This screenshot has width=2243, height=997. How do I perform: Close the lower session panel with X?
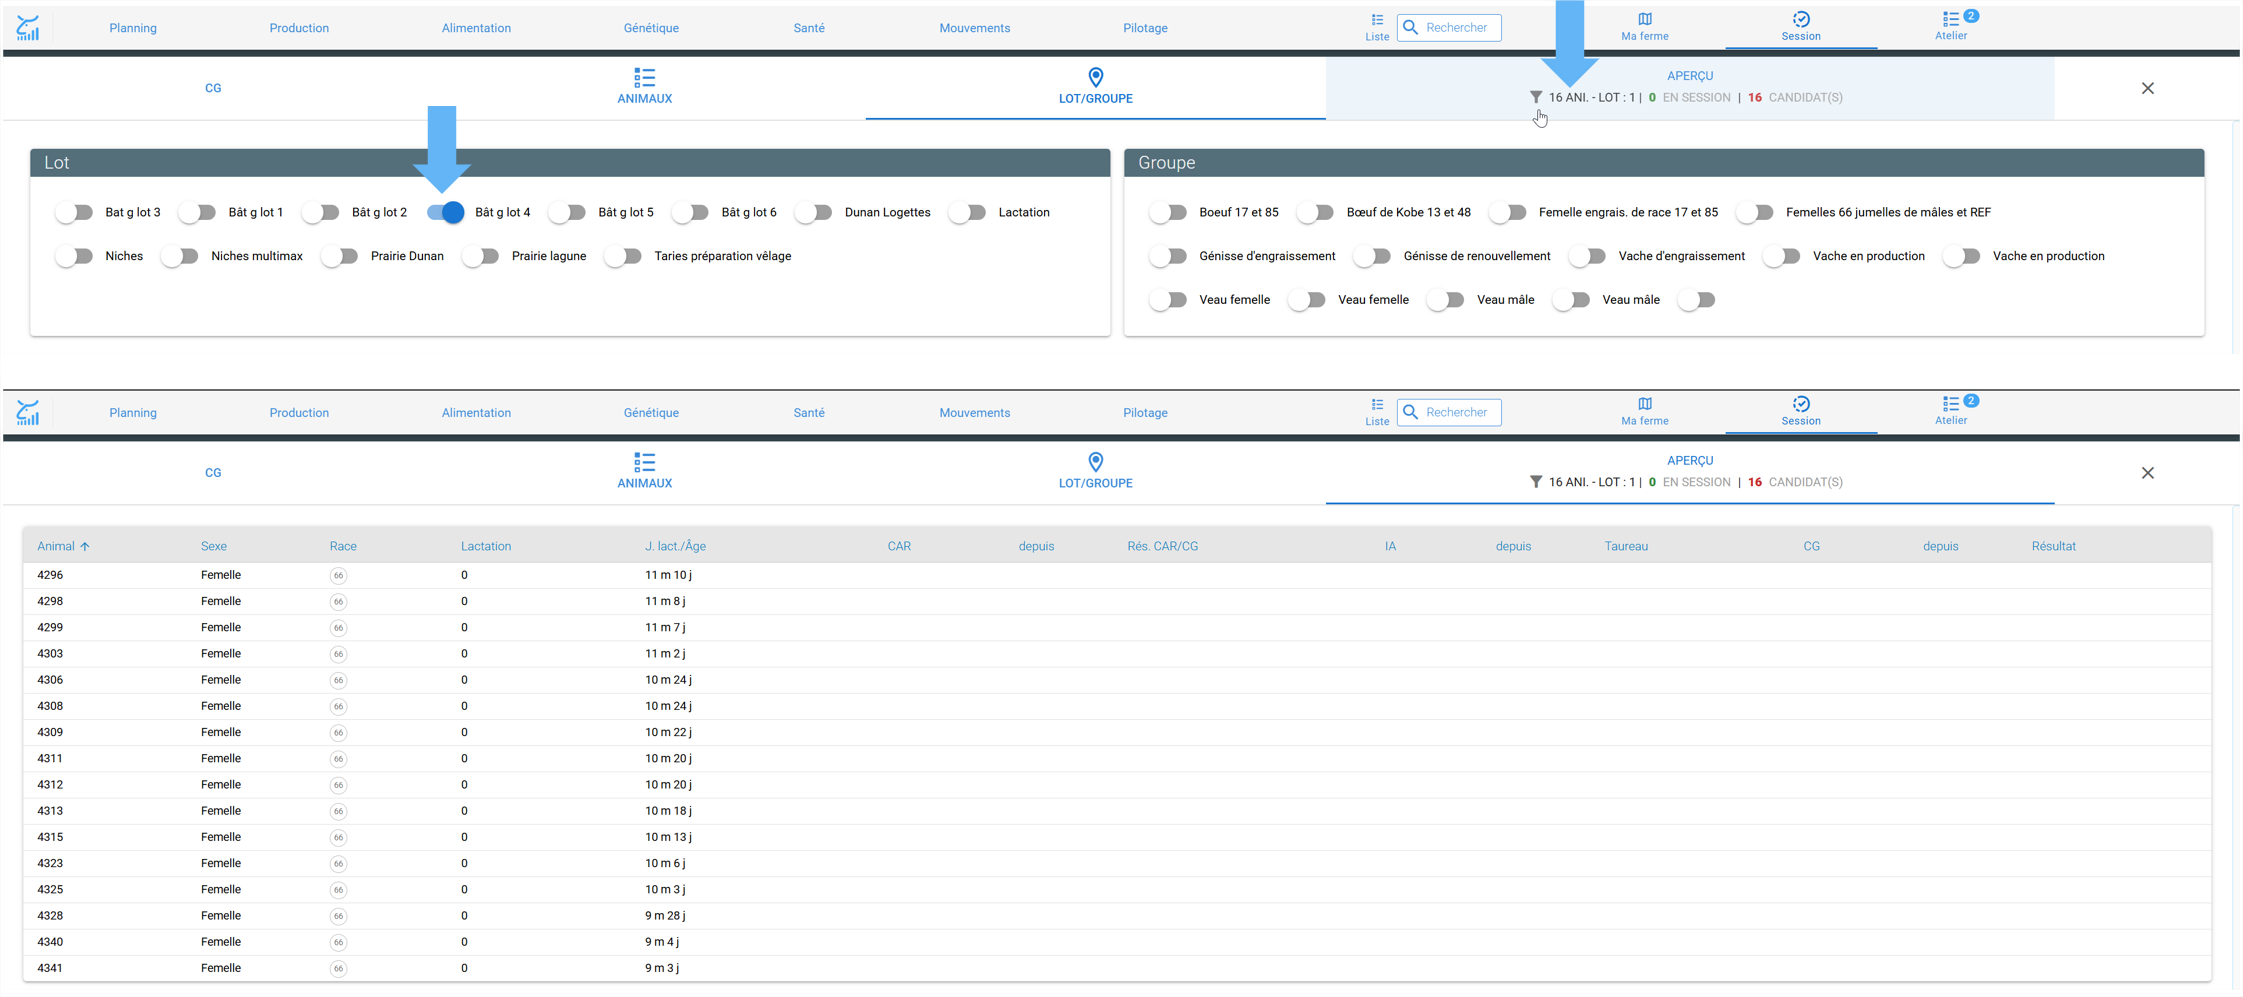coord(2148,473)
